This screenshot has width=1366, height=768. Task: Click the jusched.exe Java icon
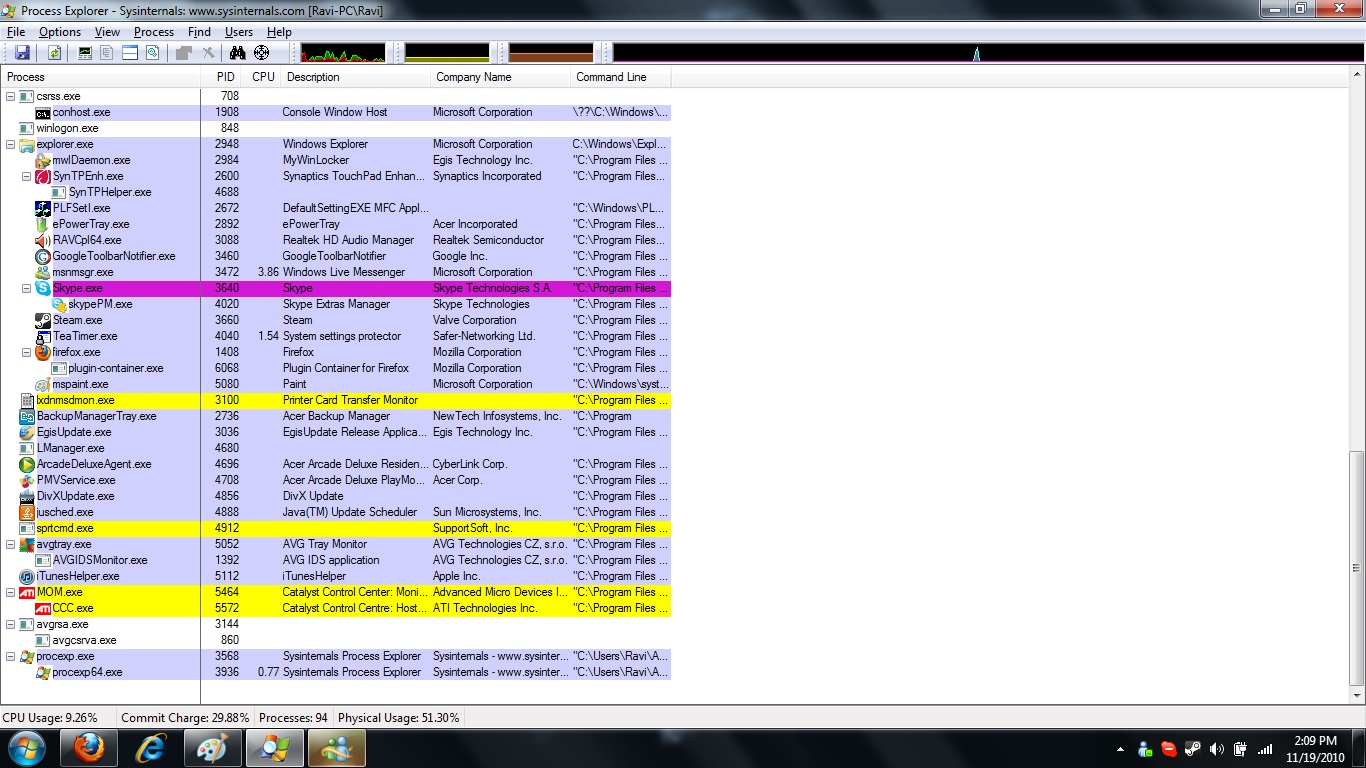[x=27, y=512]
